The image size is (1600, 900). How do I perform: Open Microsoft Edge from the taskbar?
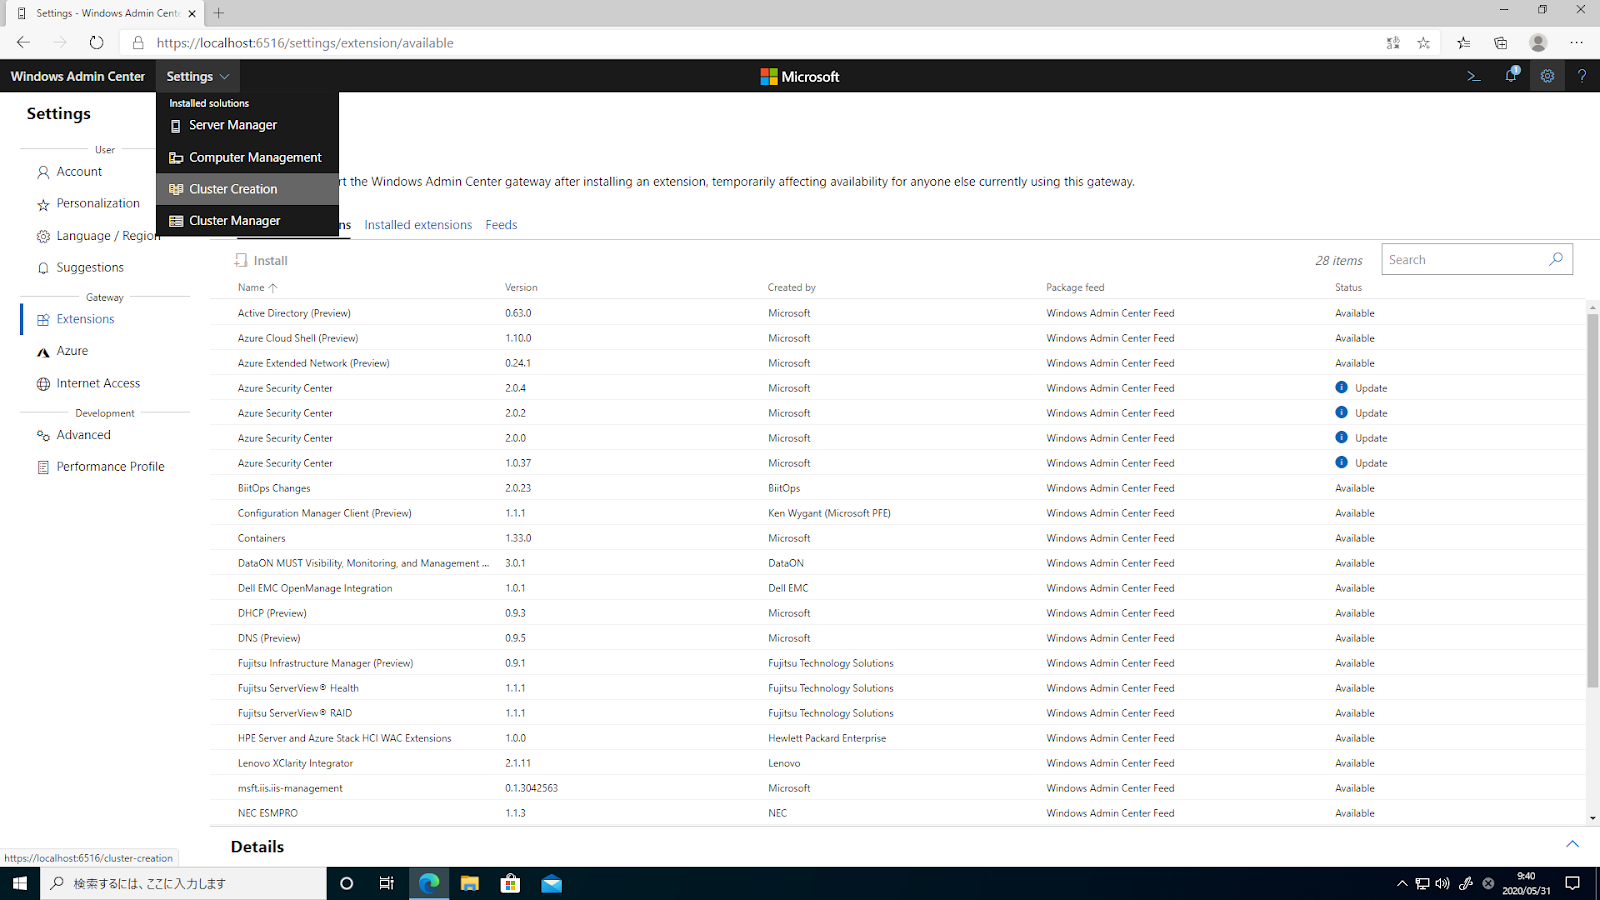coord(429,883)
